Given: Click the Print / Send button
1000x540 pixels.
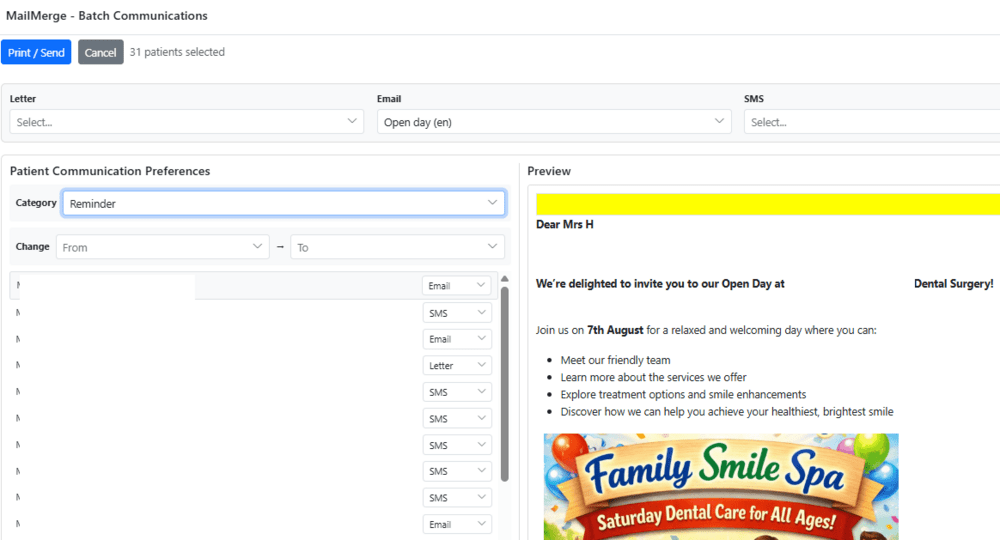Looking at the screenshot, I should pyautogui.click(x=36, y=52).
